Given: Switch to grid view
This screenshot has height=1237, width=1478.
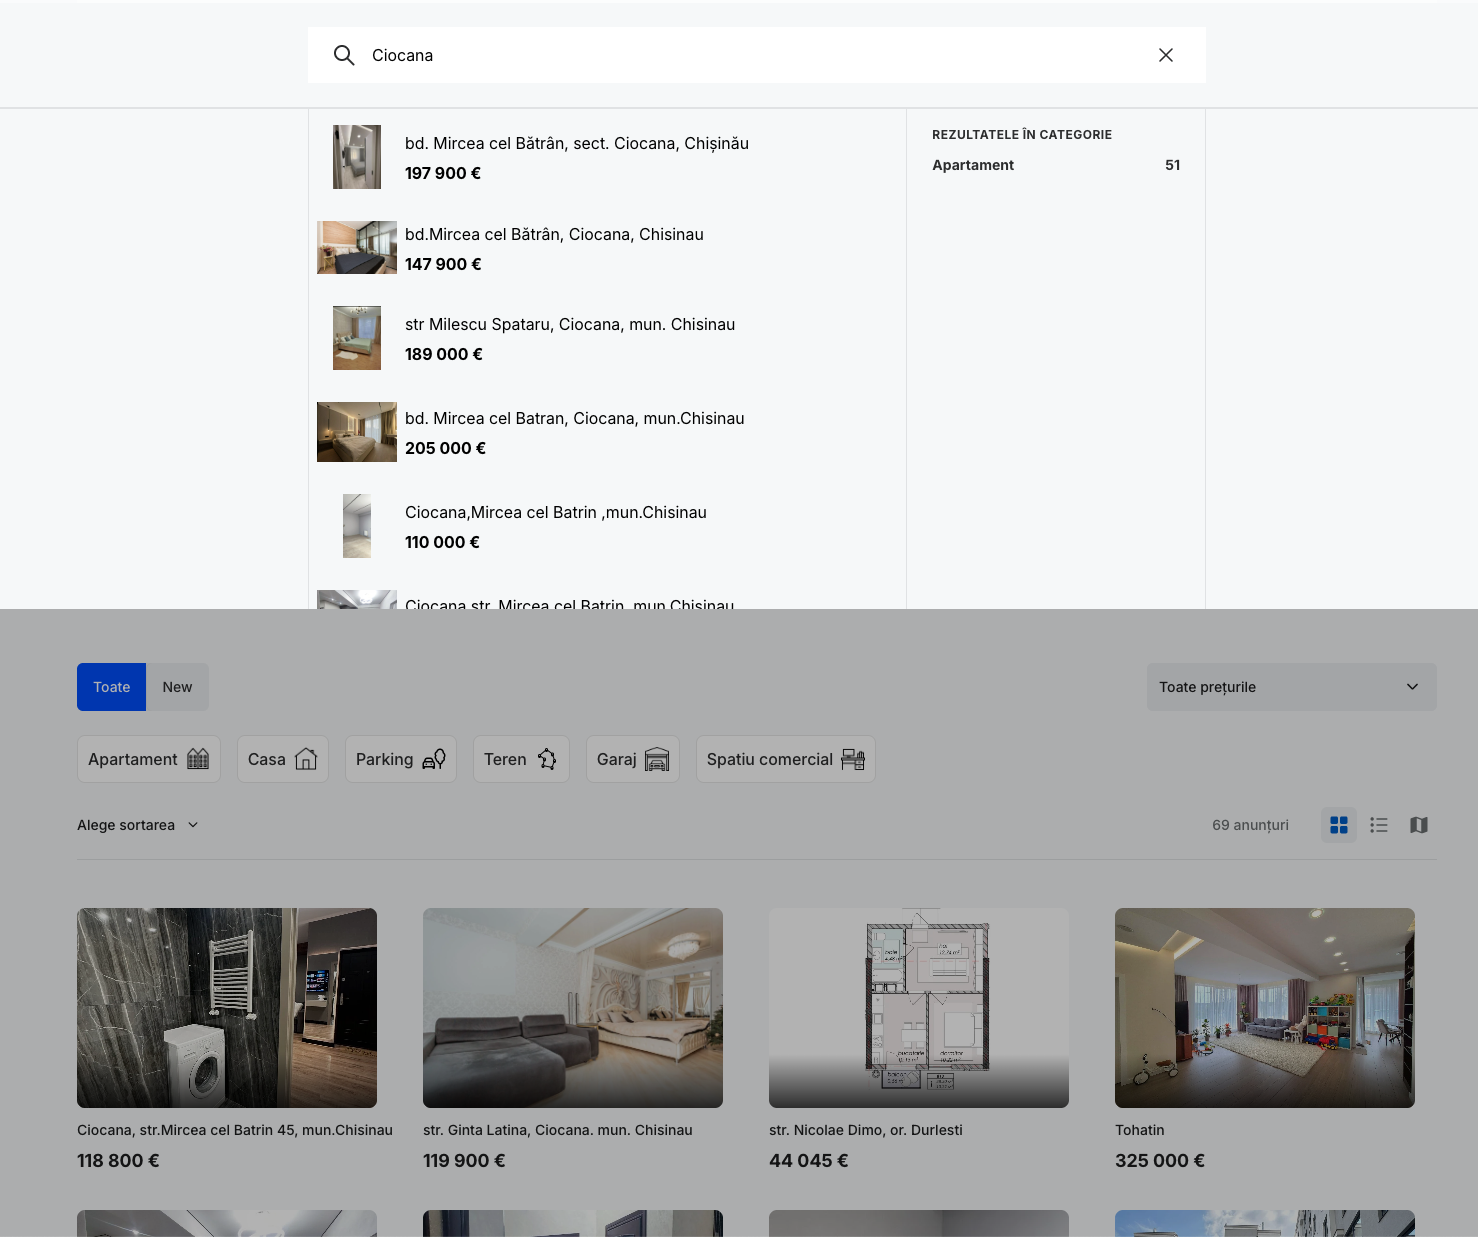Looking at the screenshot, I should pos(1339,825).
